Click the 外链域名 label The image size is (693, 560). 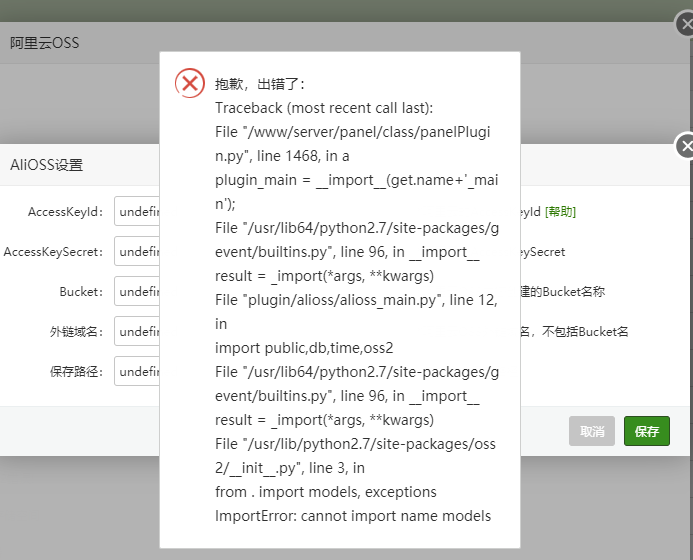pyautogui.click(x=76, y=331)
